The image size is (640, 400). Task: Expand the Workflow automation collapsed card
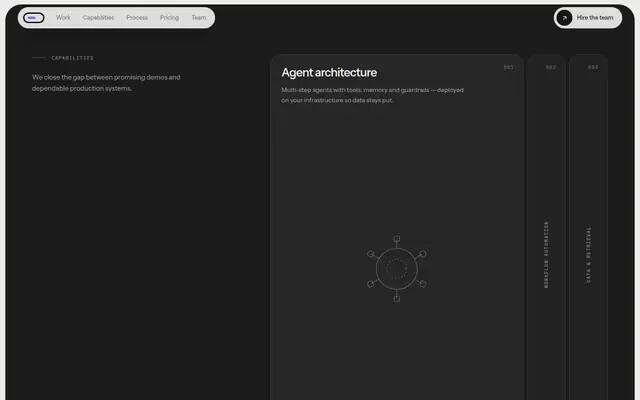point(546,227)
